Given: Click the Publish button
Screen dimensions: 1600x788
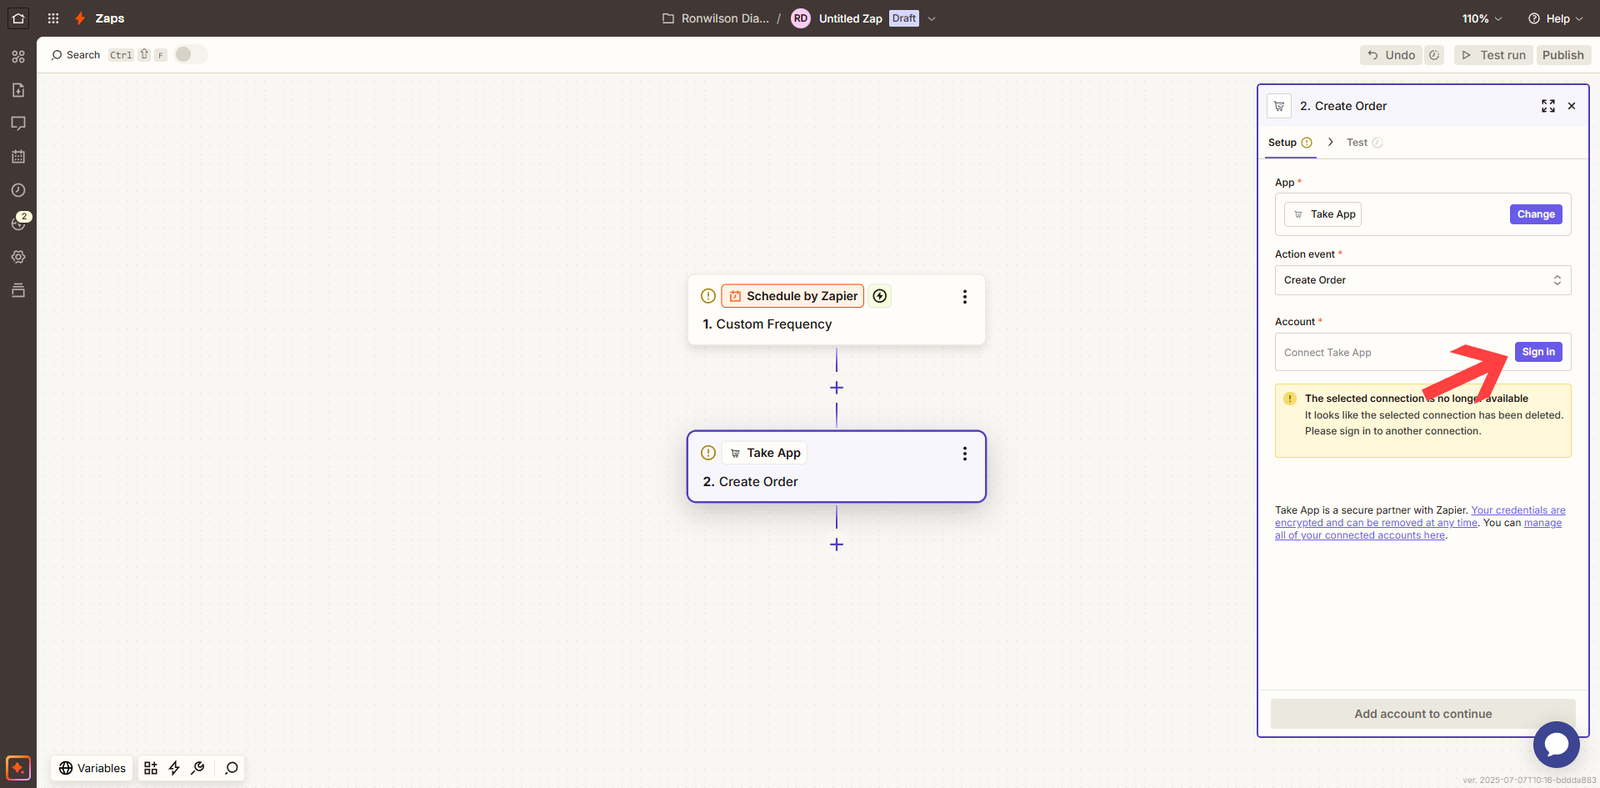Looking at the screenshot, I should 1563,55.
